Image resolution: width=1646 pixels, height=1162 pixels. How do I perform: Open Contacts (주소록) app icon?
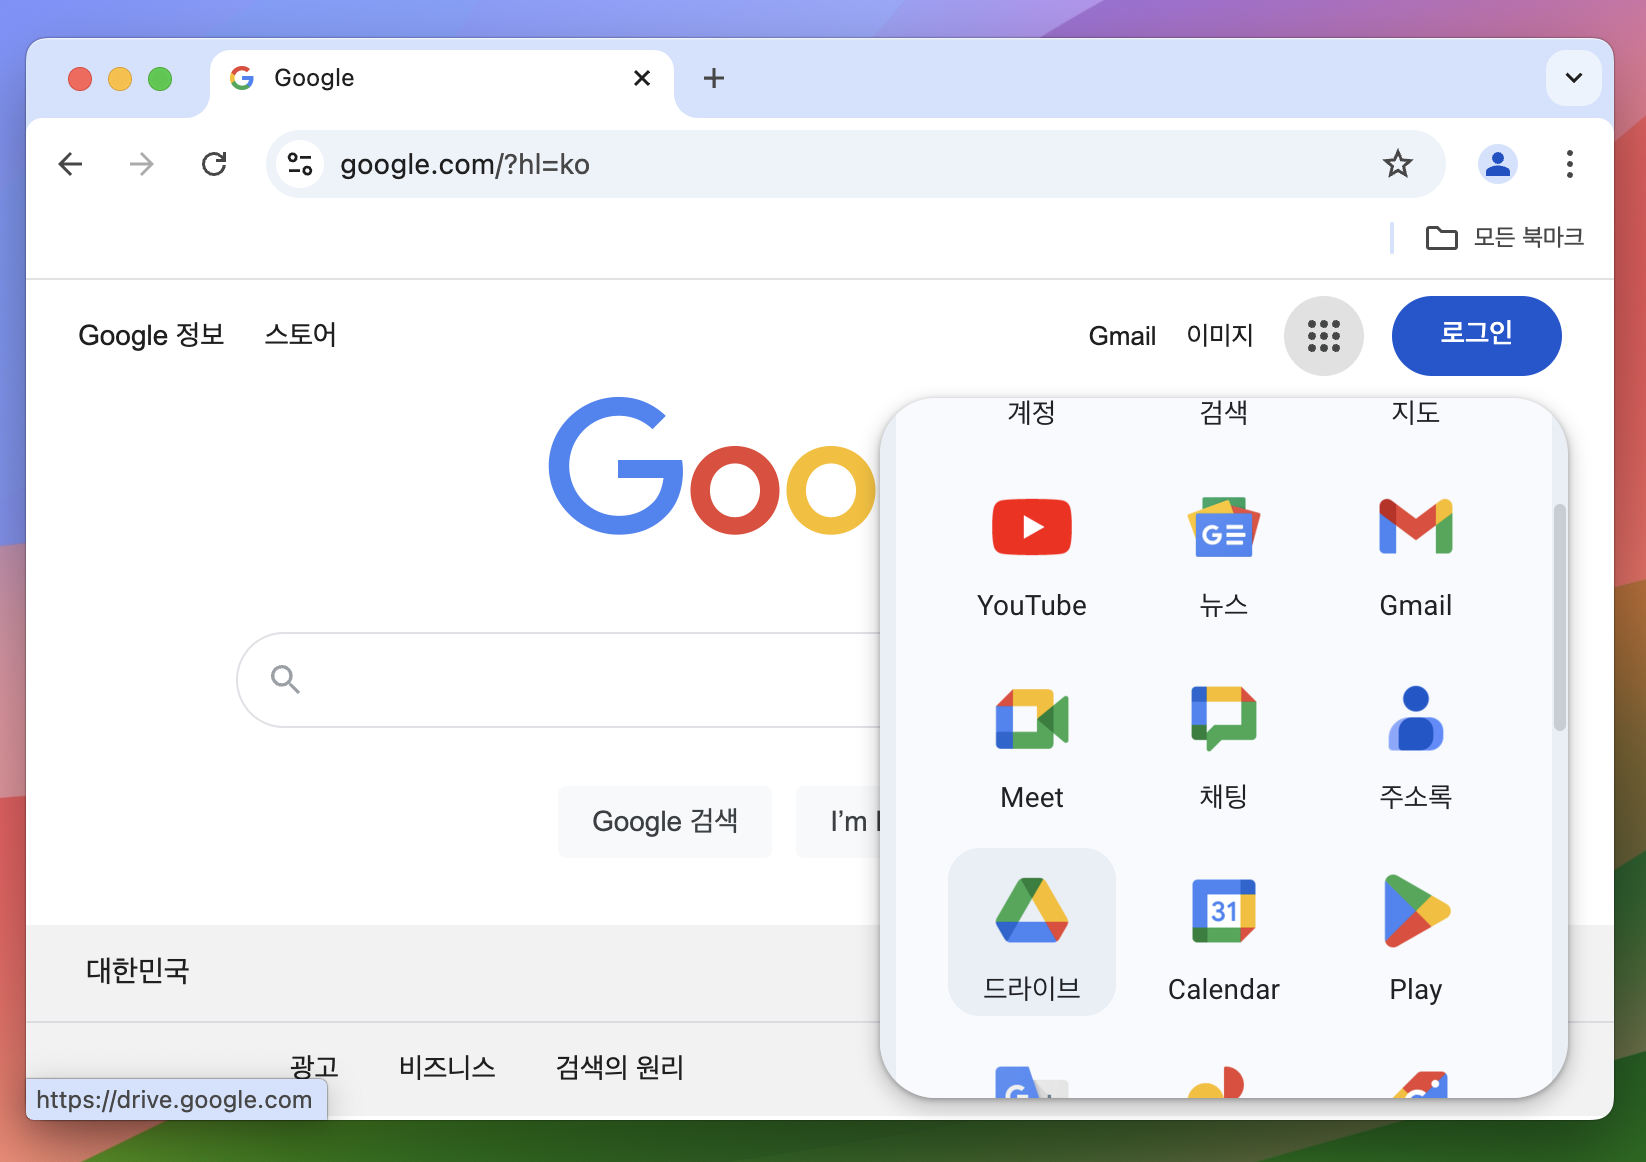pyautogui.click(x=1415, y=718)
